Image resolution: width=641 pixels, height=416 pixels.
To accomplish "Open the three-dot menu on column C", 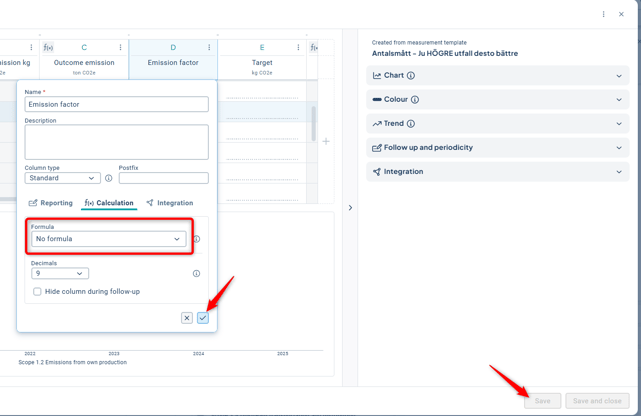I will 121,47.
